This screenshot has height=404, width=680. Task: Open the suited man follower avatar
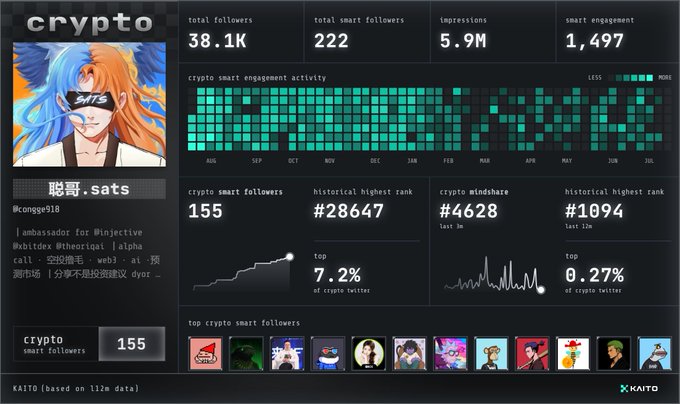click(287, 354)
